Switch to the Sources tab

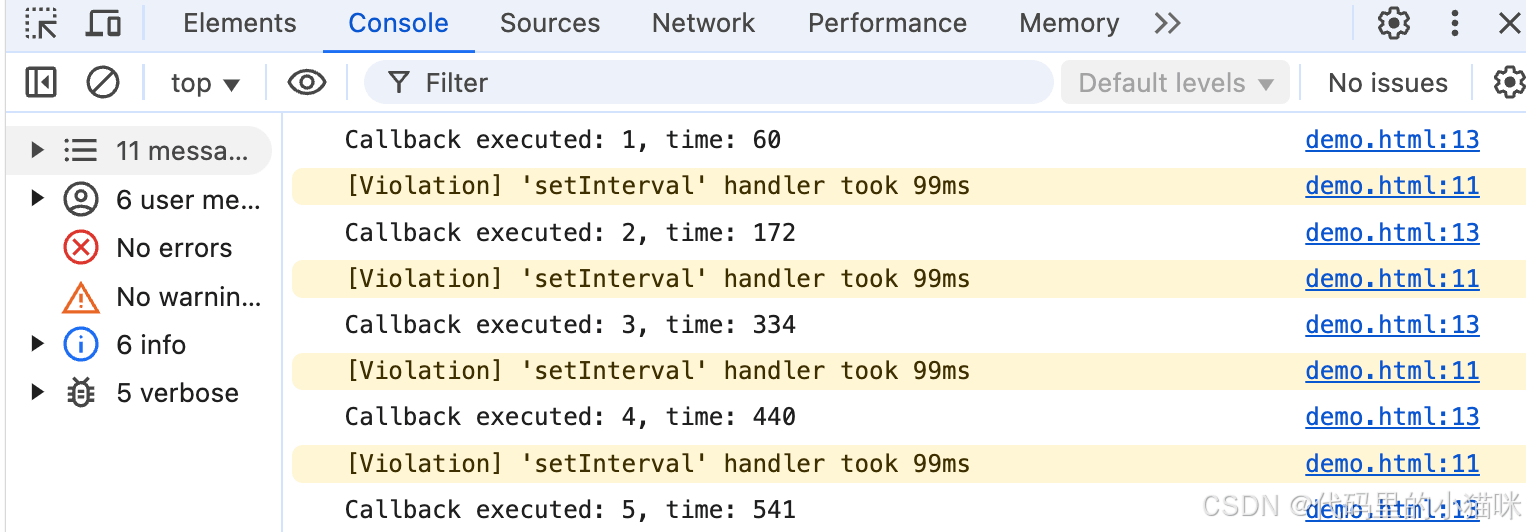click(550, 23)
